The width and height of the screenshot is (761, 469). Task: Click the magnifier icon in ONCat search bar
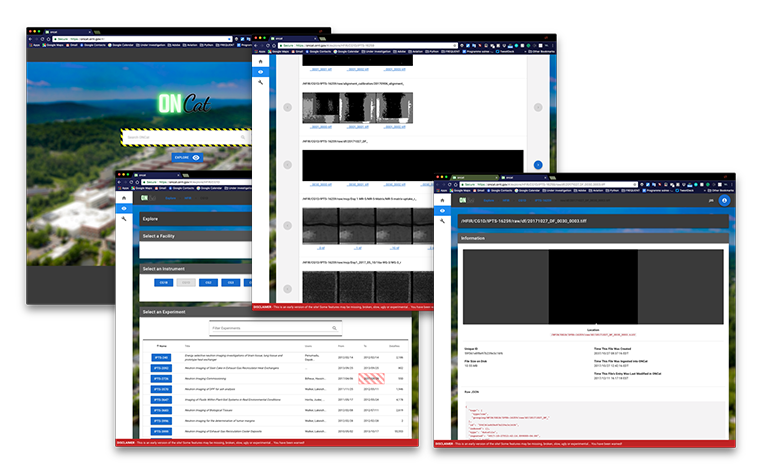[241, 137]
